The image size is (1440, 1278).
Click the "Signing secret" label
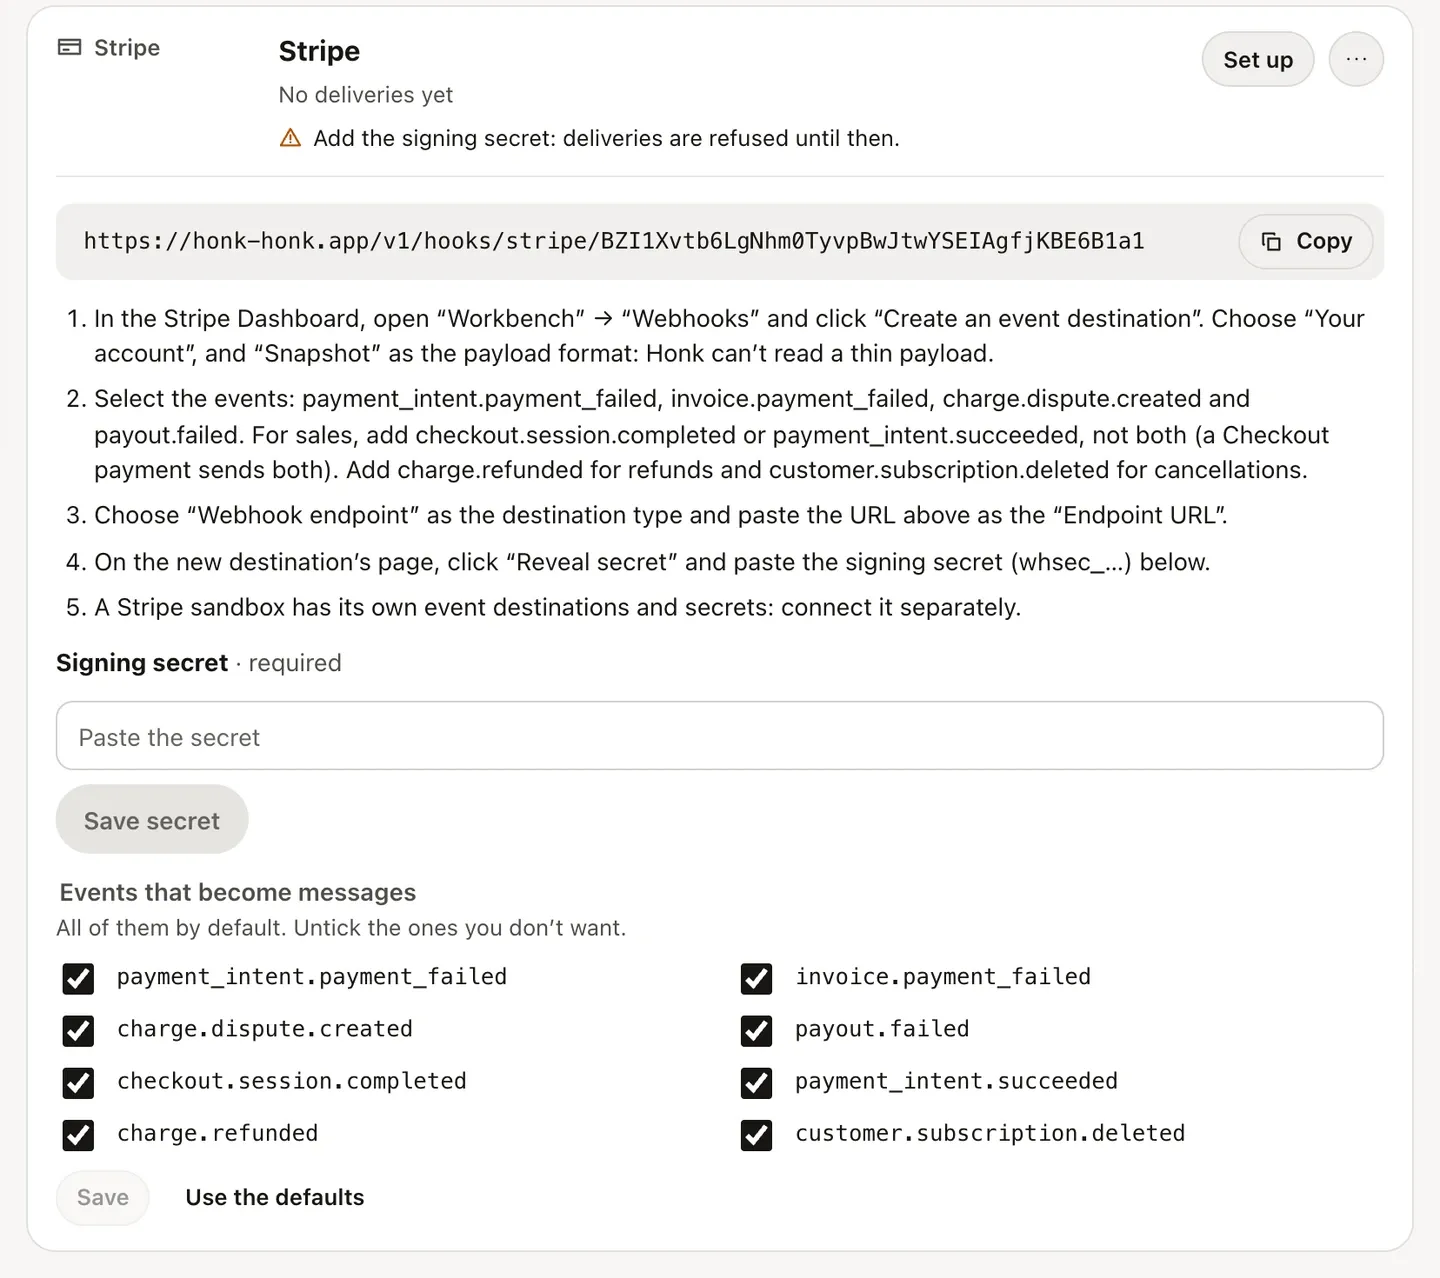coord(142,663)
